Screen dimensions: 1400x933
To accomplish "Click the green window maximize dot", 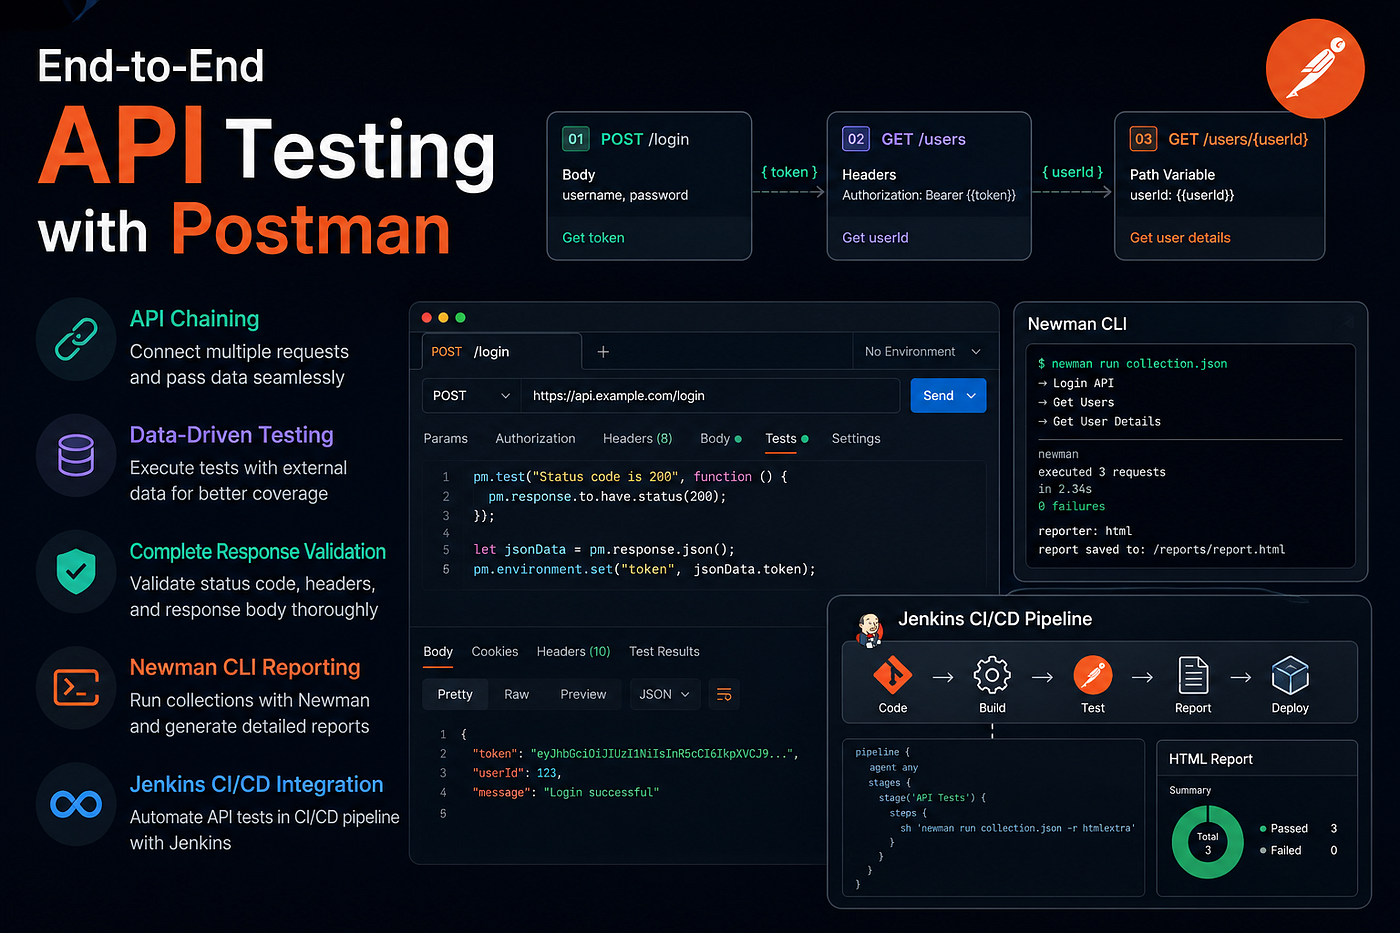I will (x=461, y=317).
